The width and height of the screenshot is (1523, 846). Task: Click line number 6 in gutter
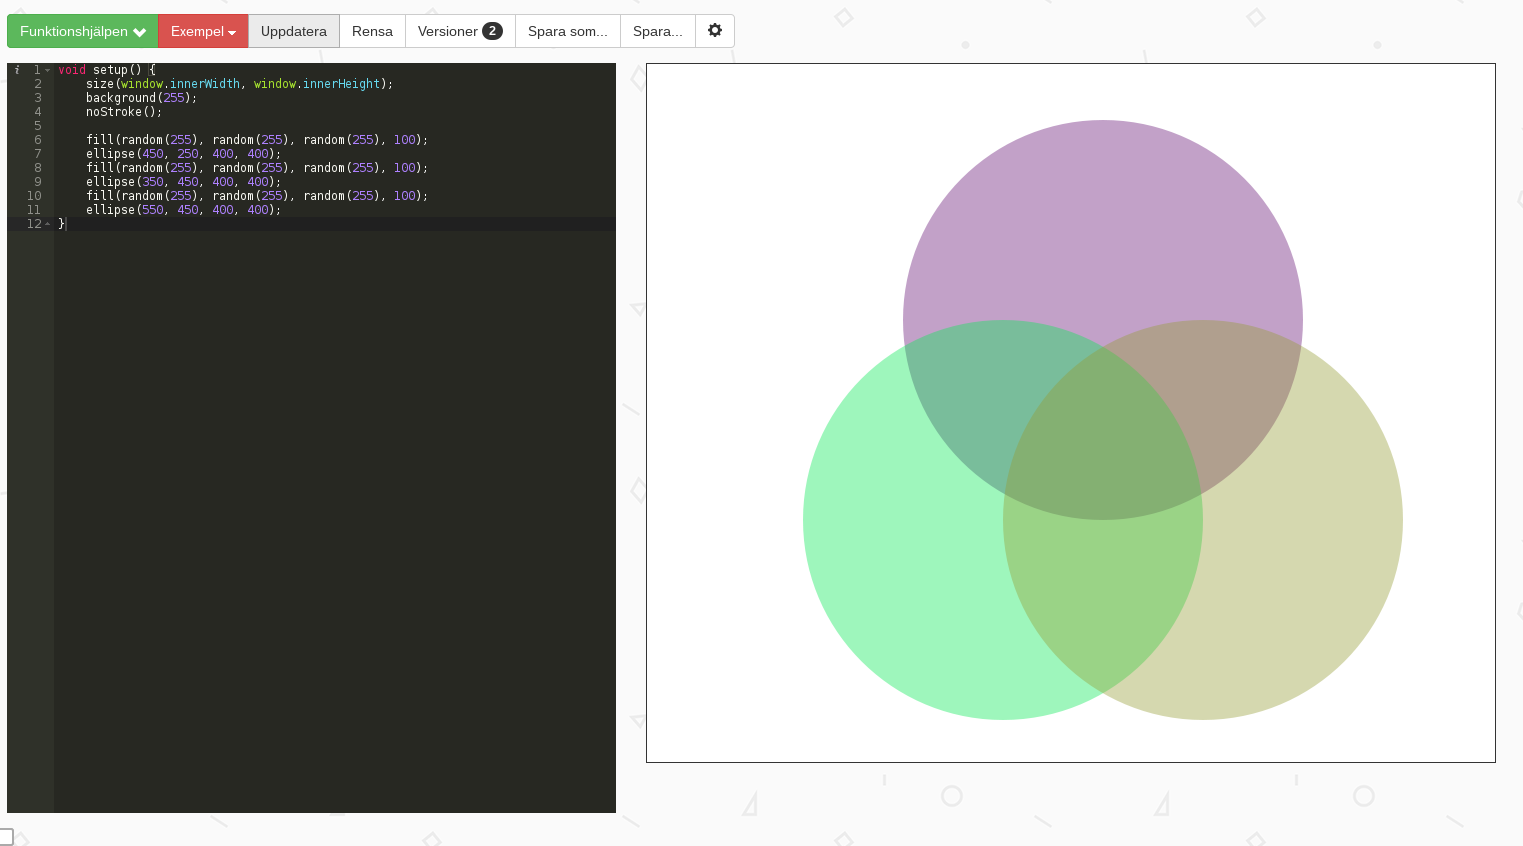38,140
